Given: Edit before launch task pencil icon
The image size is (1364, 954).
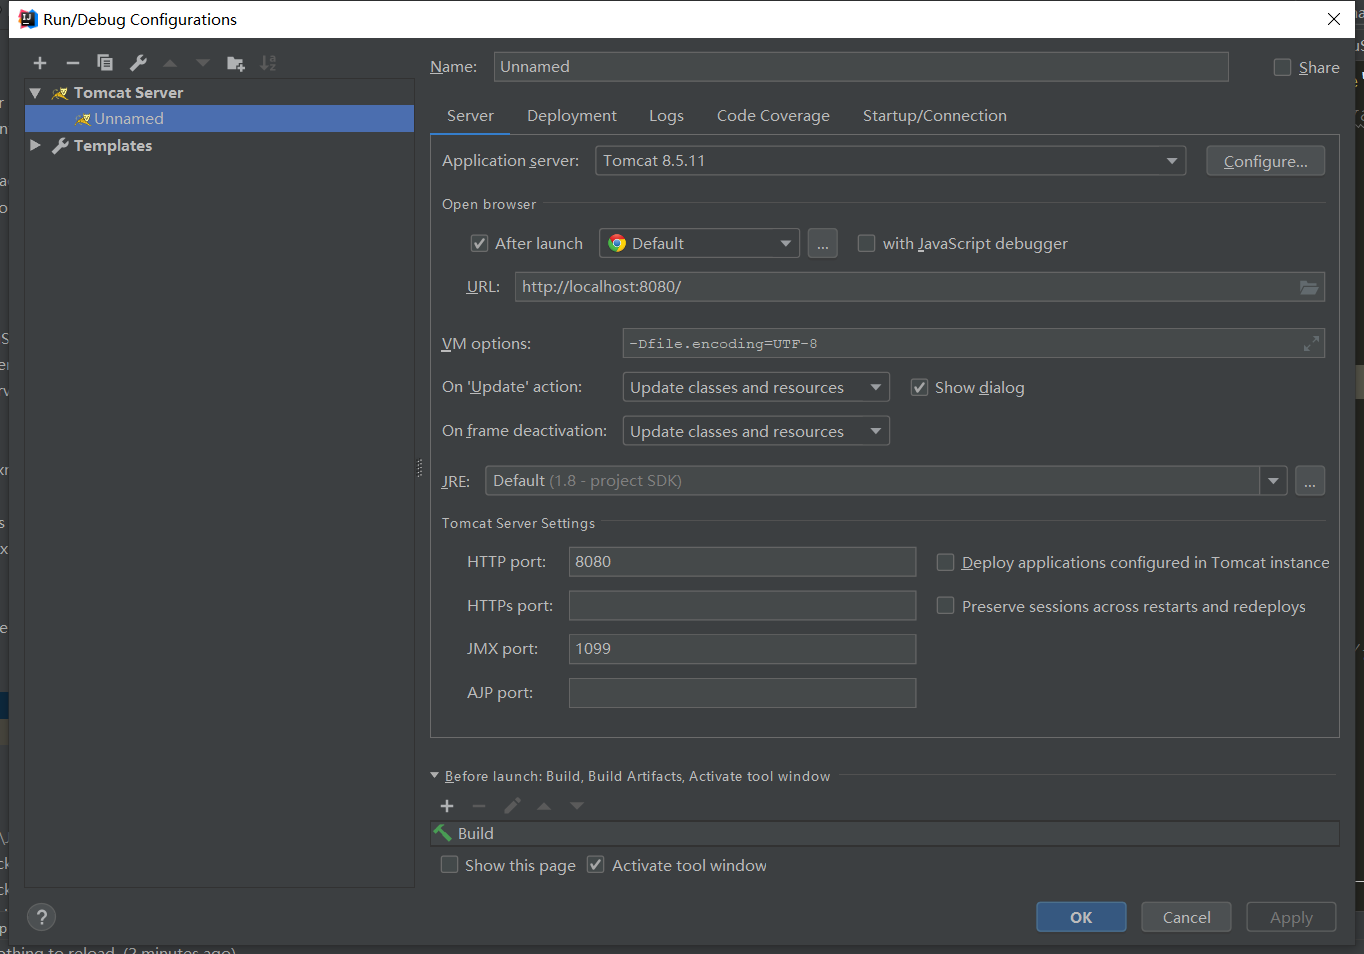Looking at the screenshot, I should (x=512, y=806).
